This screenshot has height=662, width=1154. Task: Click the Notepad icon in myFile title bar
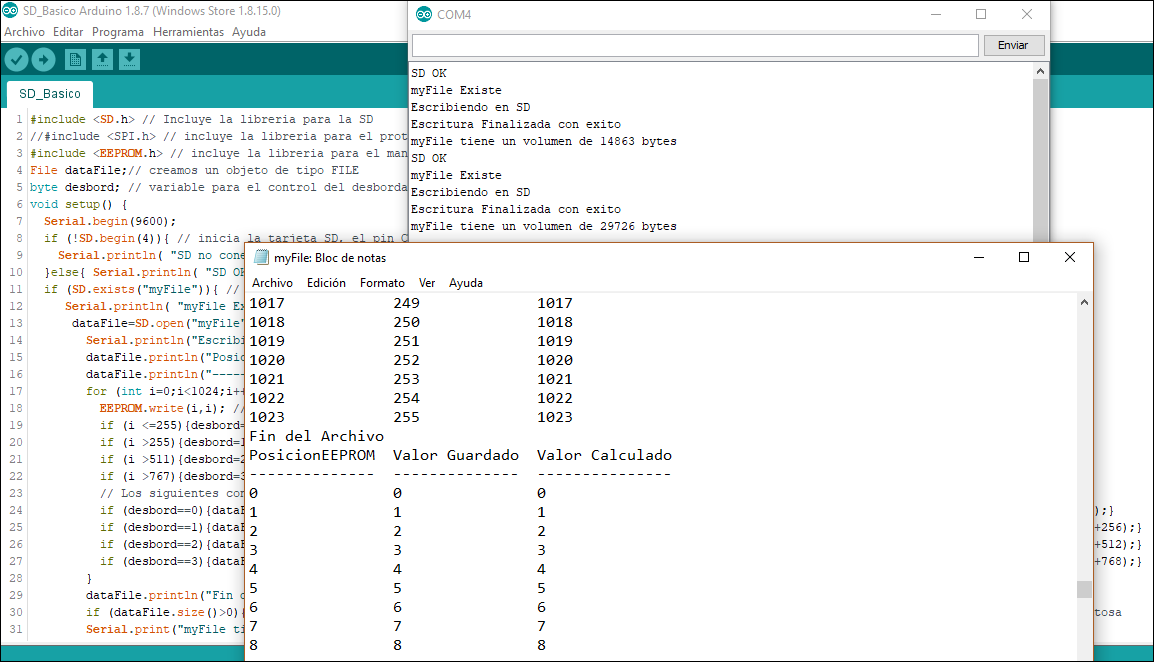click(x=261, y=257)
